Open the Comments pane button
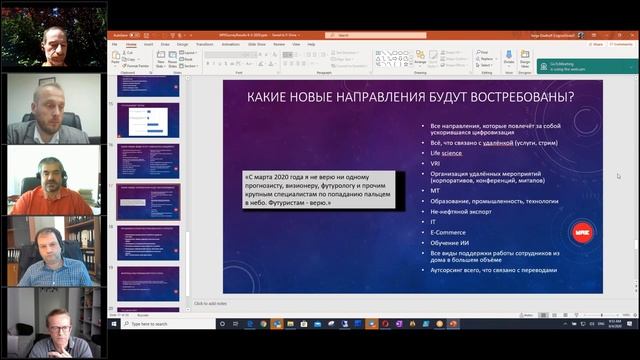This screenshot has width=640, height=360. click(620, 44)
